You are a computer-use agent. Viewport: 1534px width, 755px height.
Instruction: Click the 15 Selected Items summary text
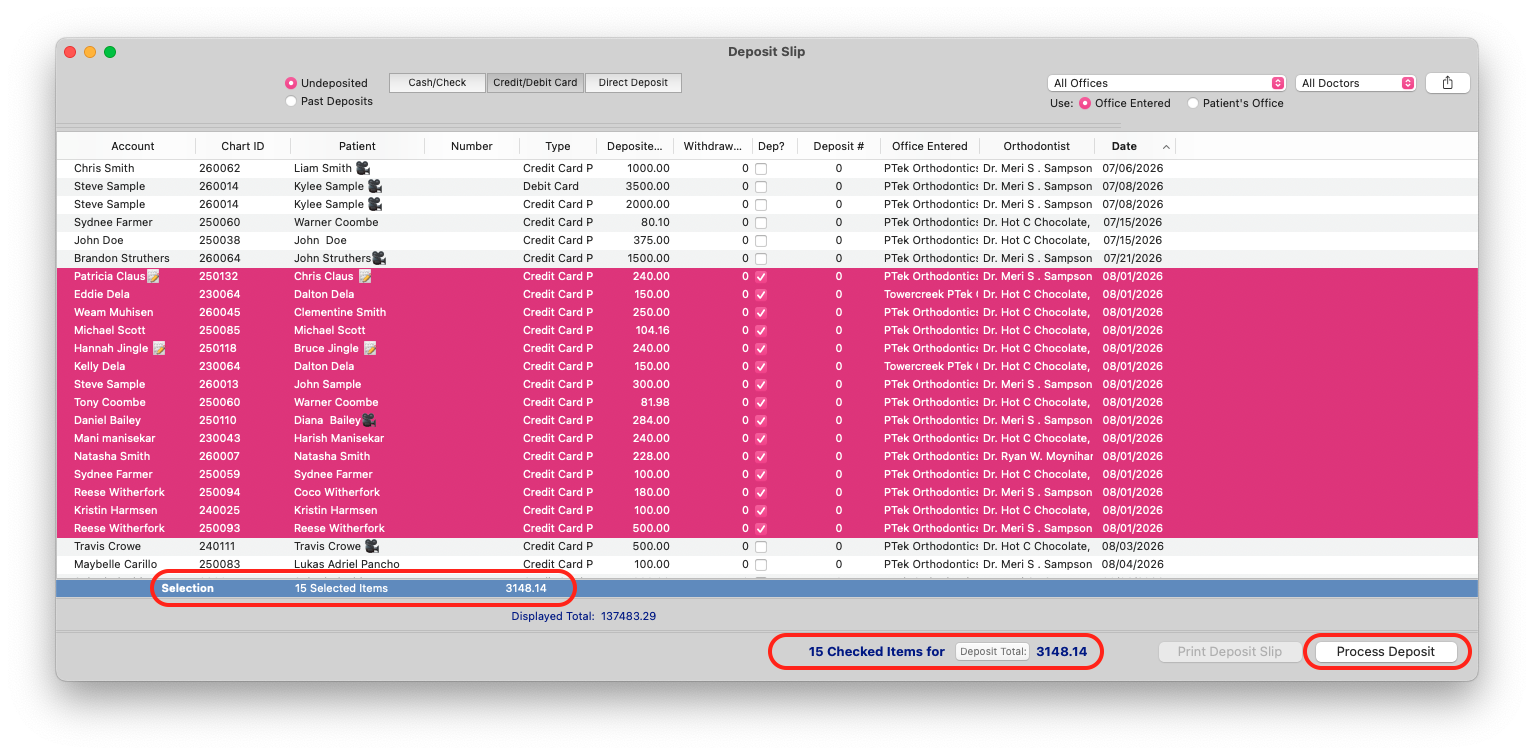(341, 588)
